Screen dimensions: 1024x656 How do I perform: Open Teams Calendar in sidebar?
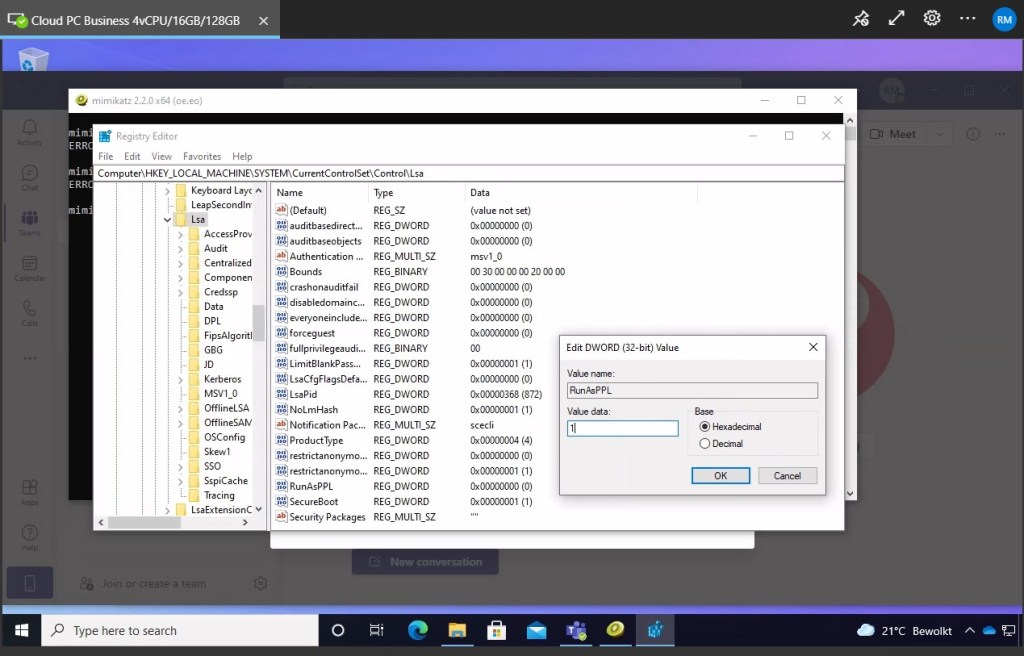click(x=29, y=269)
